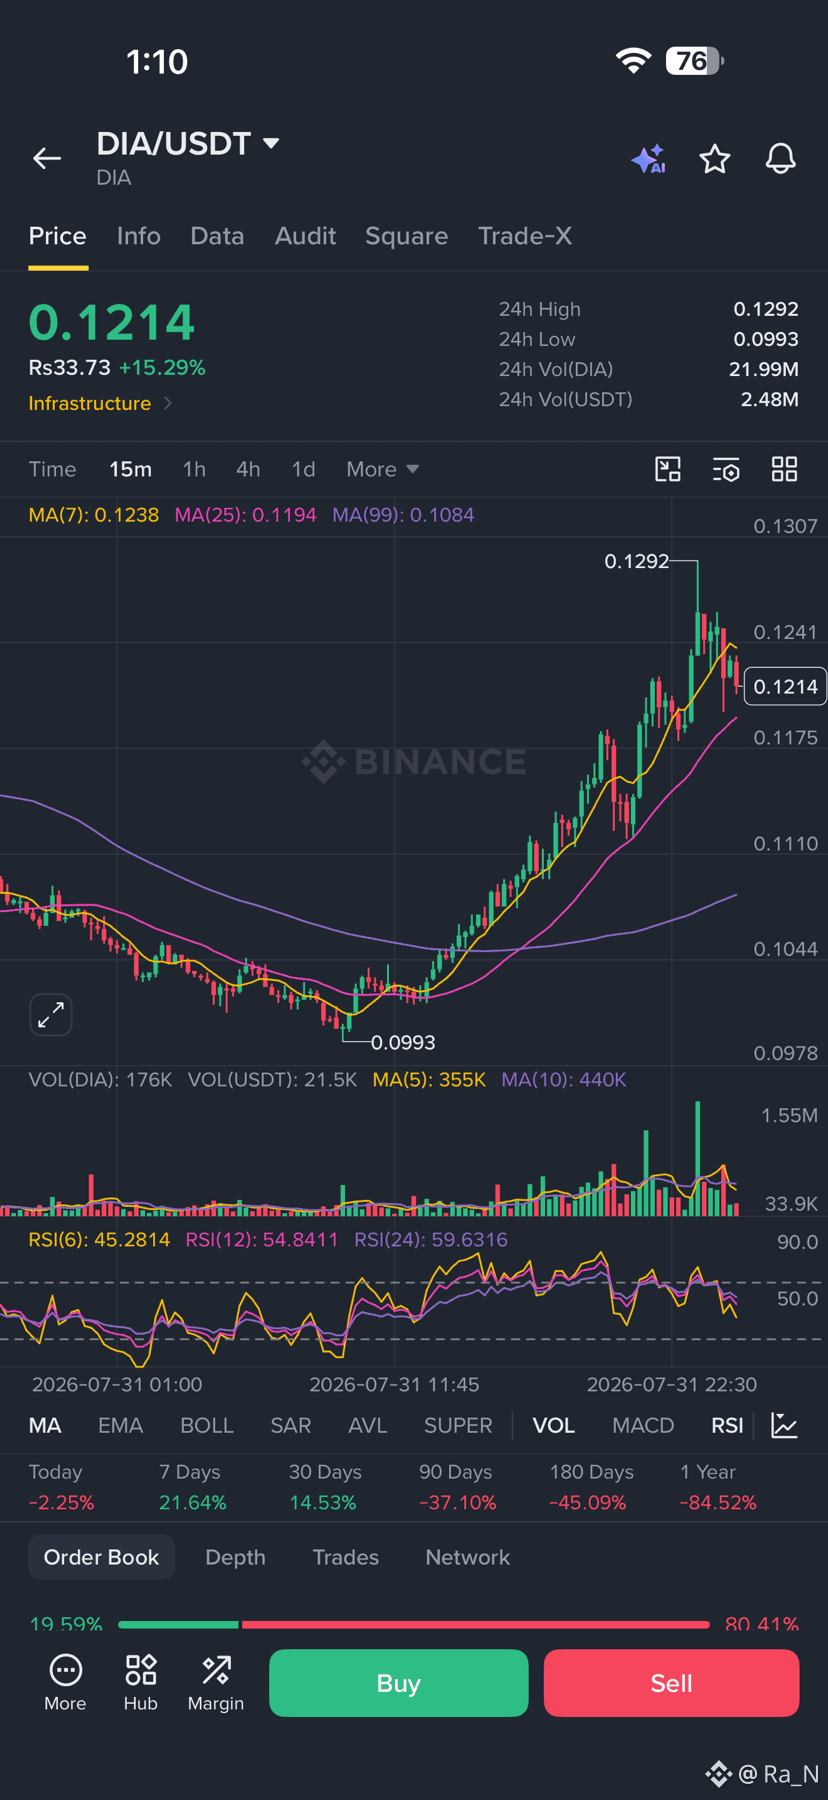
Task: Toggle the SUPER indicator
Action: click(458, 1426)
